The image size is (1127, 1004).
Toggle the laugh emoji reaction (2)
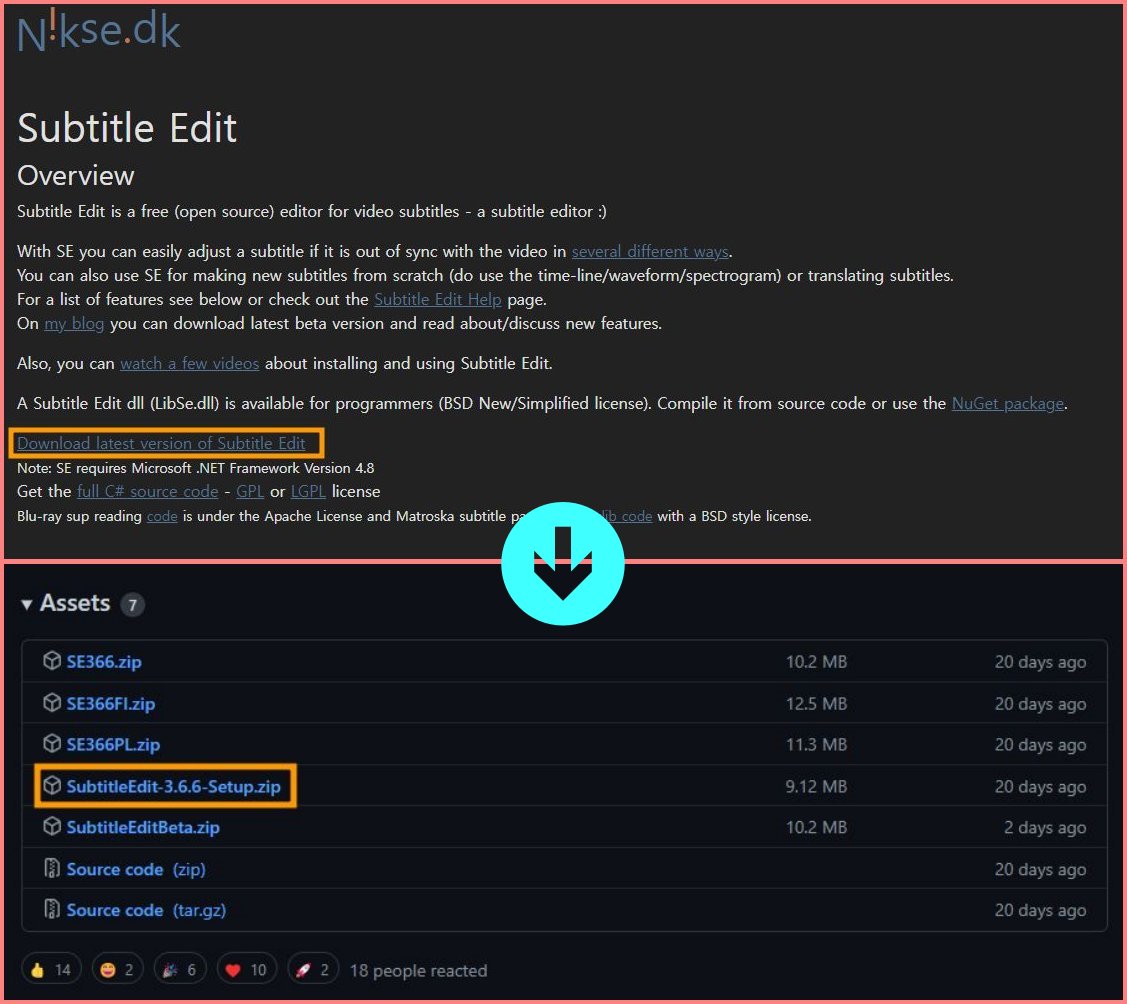point(117,970)
